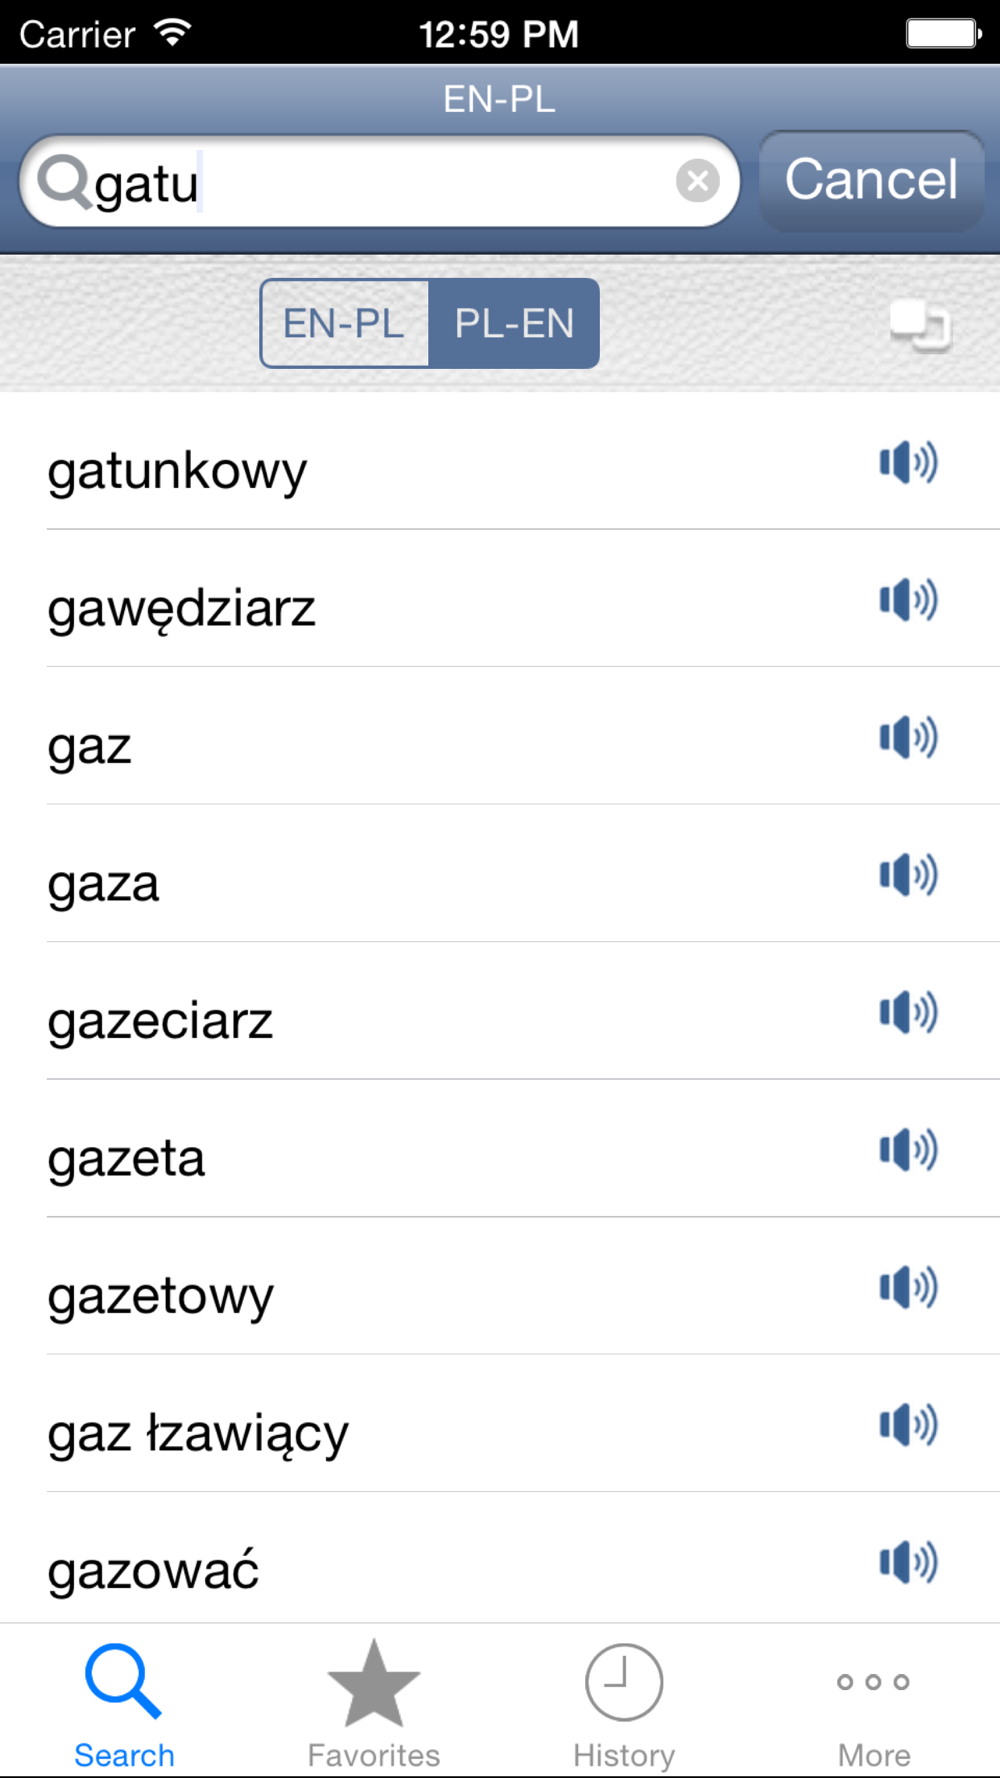The image size is (1000, 1778).
Task: Switch dictionary direction to EN-PL
Action: (345, 323)
